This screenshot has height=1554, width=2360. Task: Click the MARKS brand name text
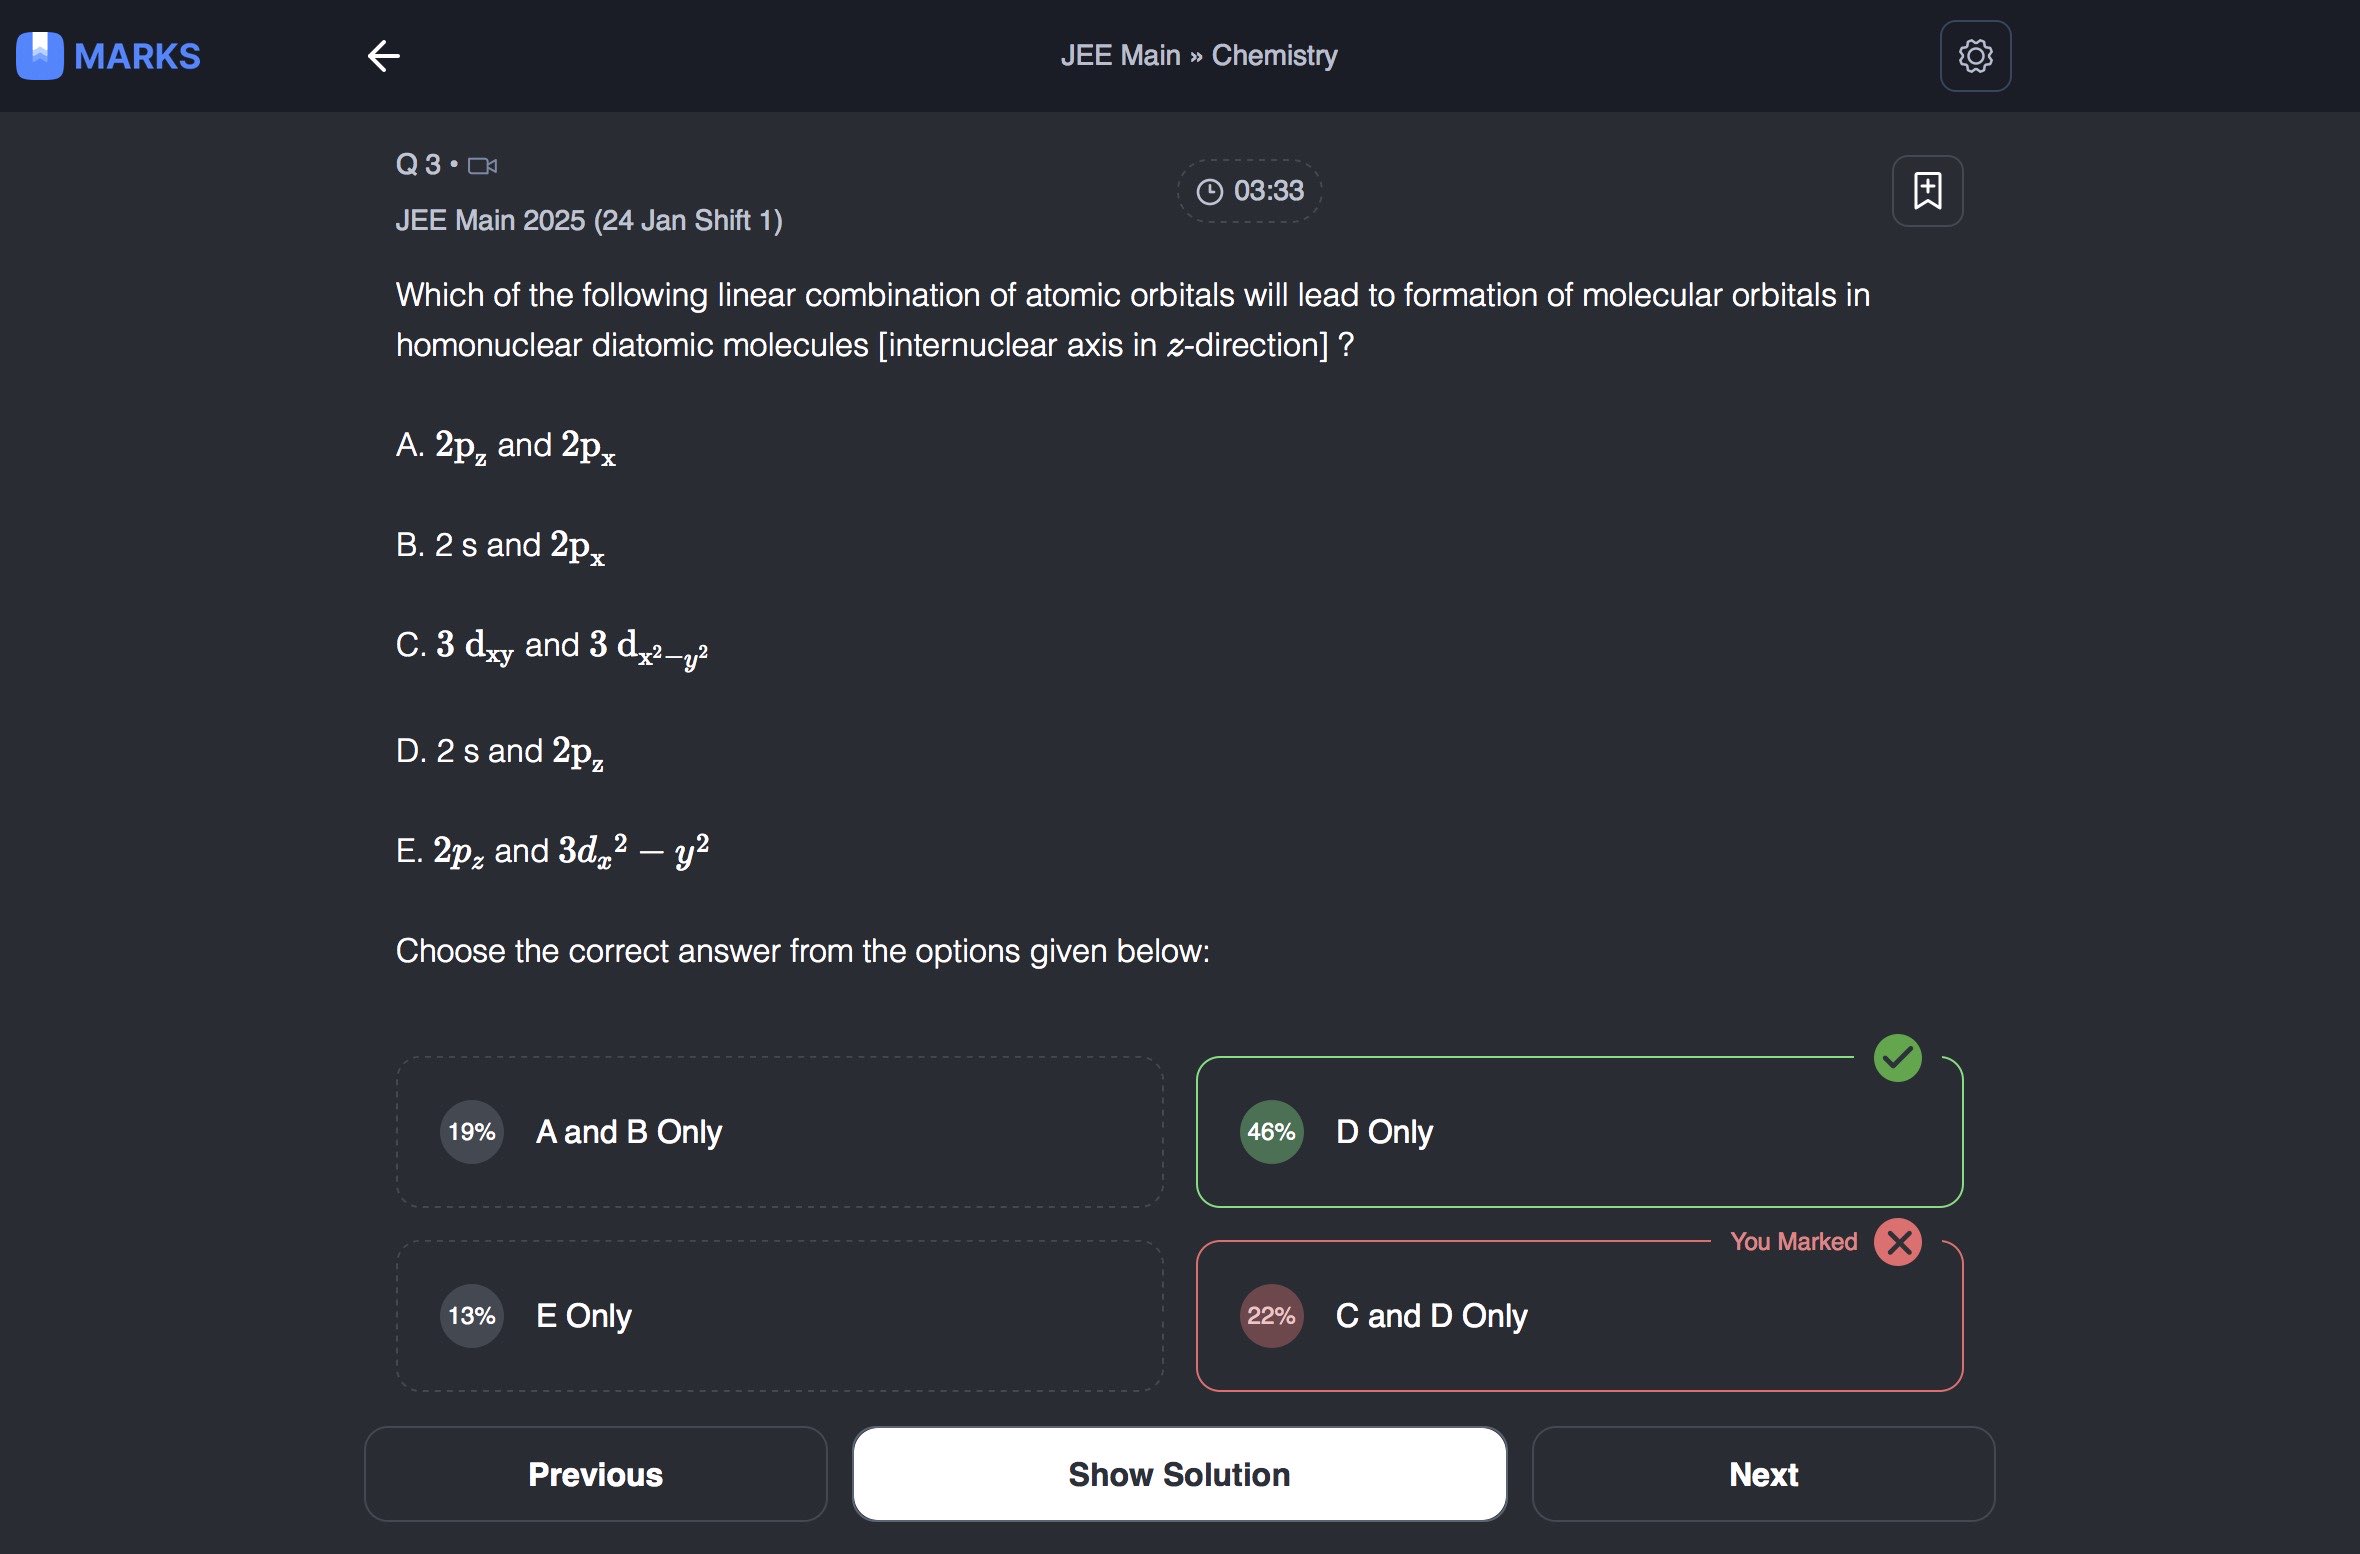(x=137, y=56)
